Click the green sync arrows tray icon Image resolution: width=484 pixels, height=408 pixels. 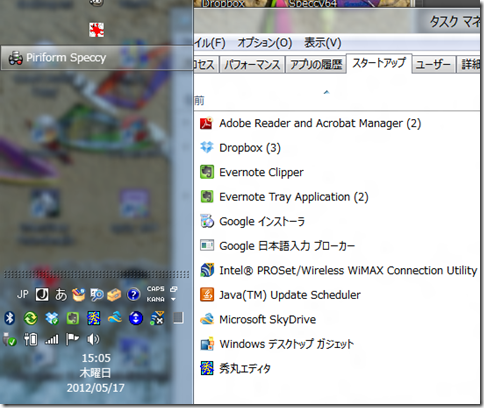pos(30,318)
